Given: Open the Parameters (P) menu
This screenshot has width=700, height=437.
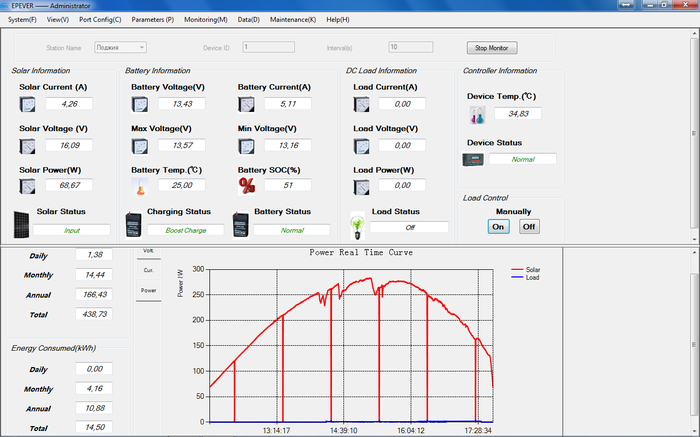Looking at the screenshot, I should coord(152,19).
